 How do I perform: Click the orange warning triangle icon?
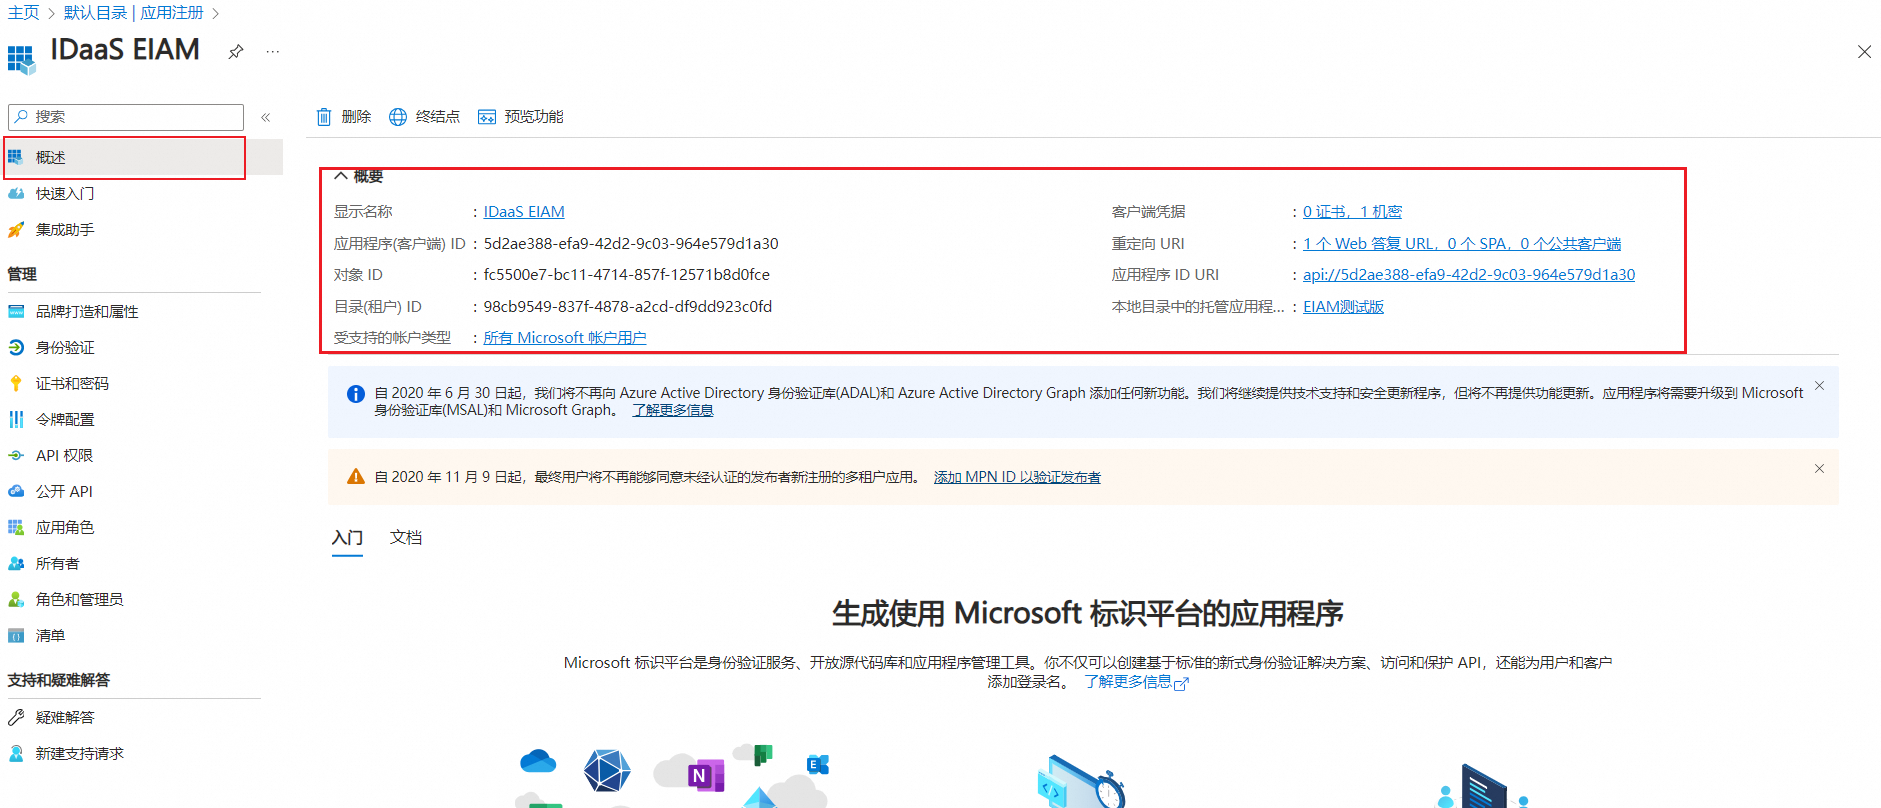point(355,477)
